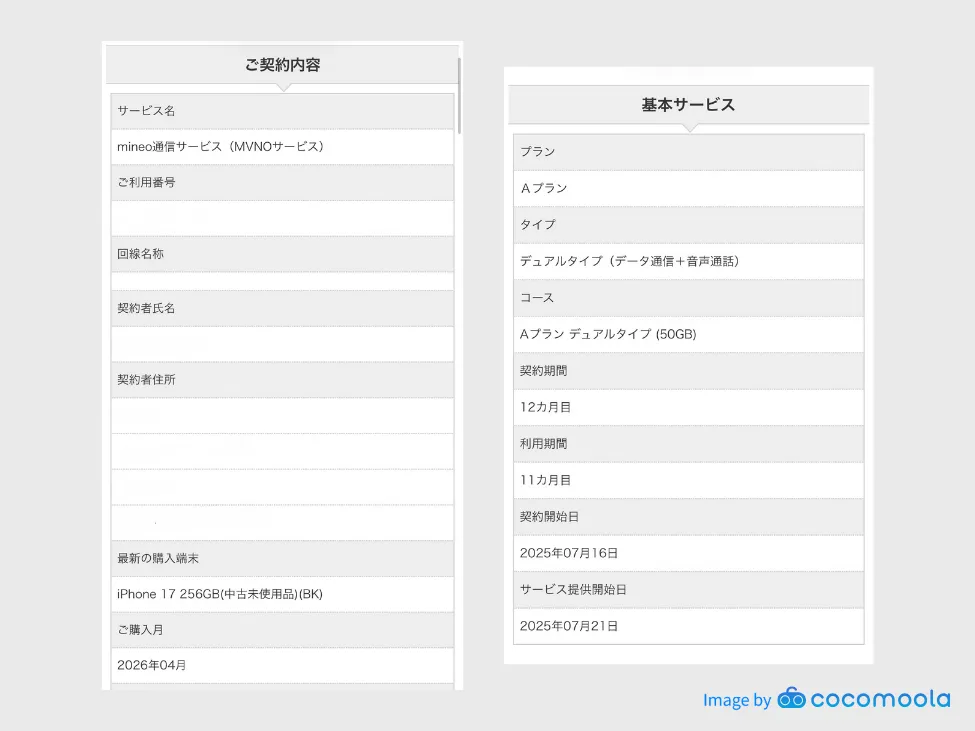Click the 利用期間 label

pos(543,444)
